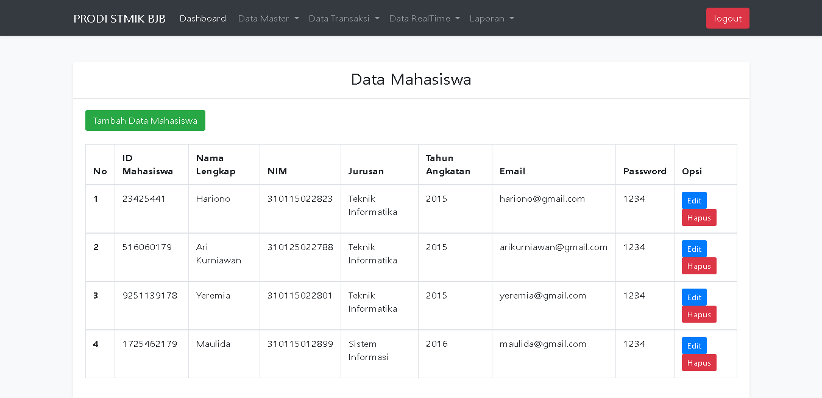Edit the Hariono student record
The image size is (822, 398).
tap(694, 200)
